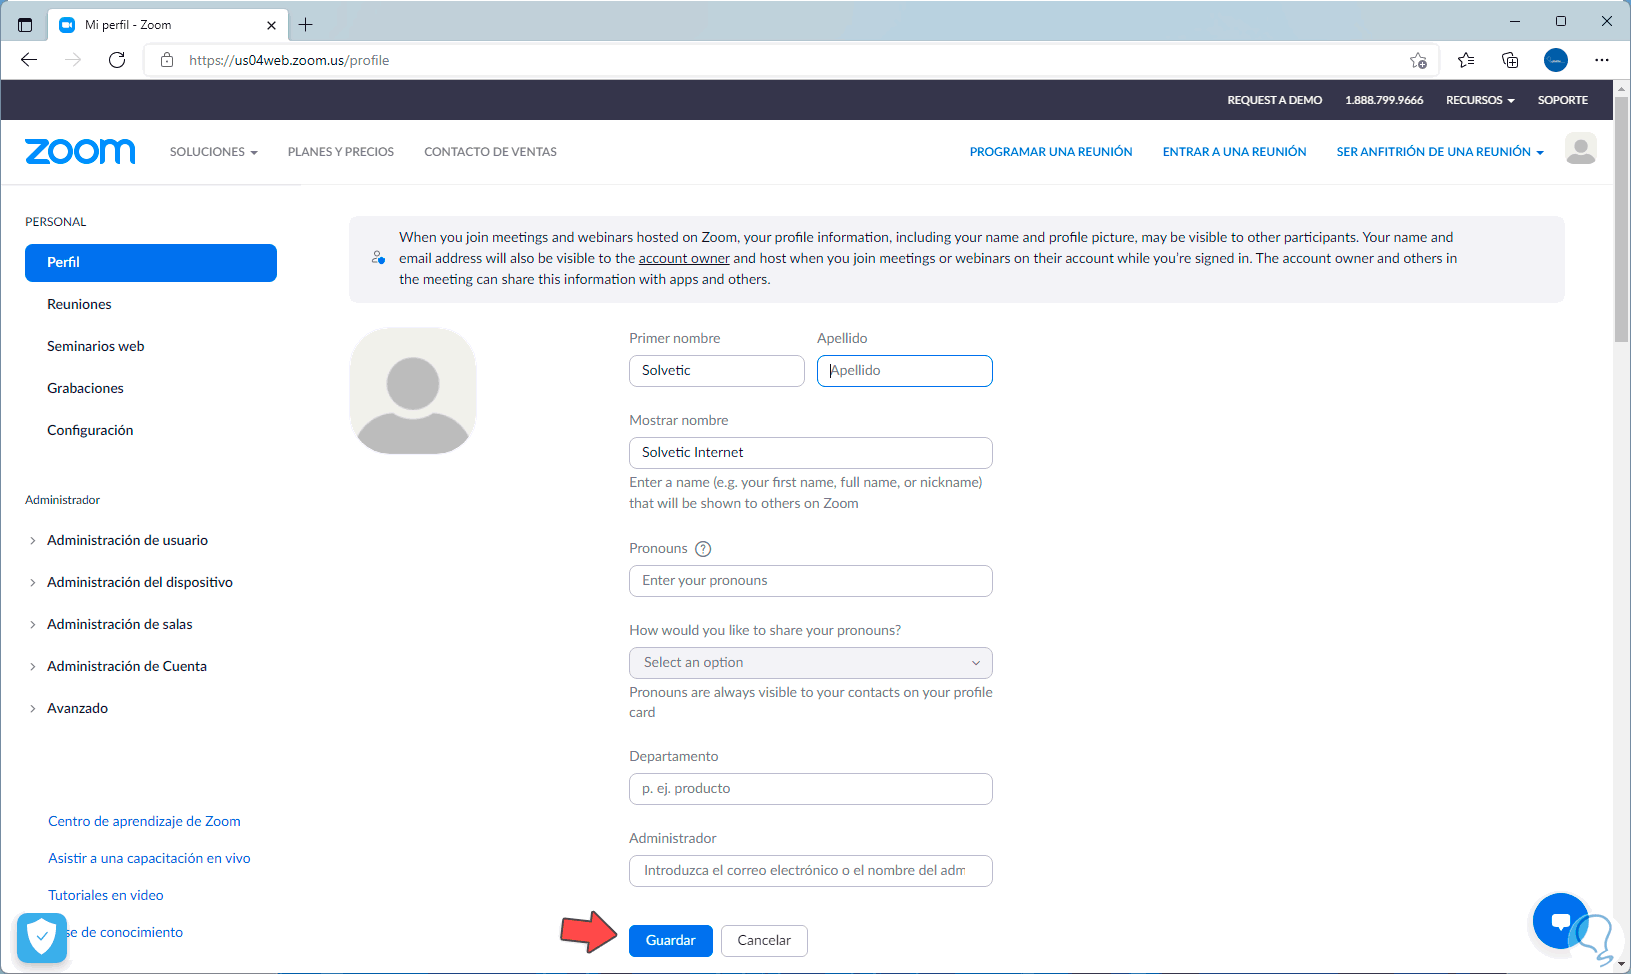Add this page to favorites

click(x=1418, y=60)
